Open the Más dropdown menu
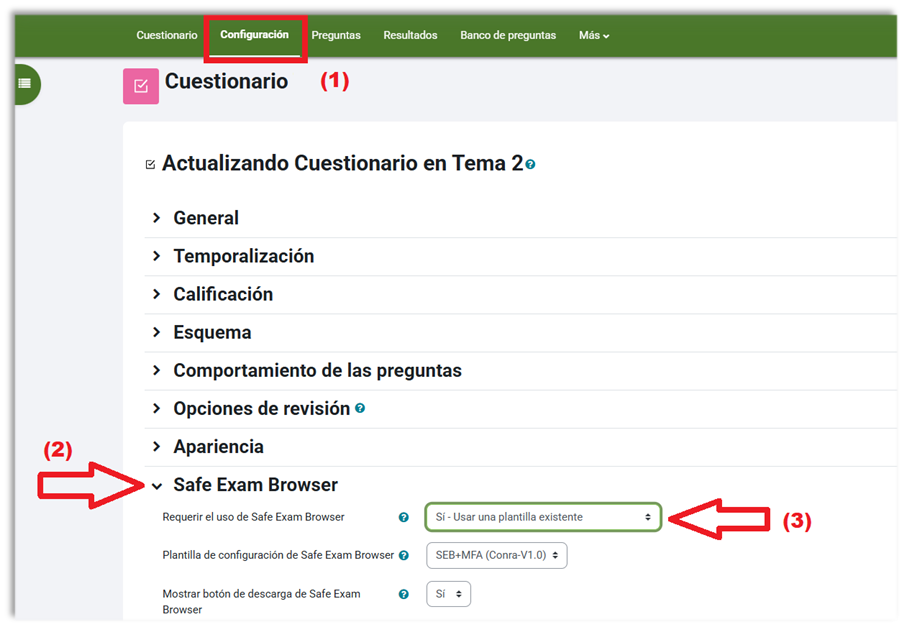This screenshot has width=903, height=626. tap(593, 35)
